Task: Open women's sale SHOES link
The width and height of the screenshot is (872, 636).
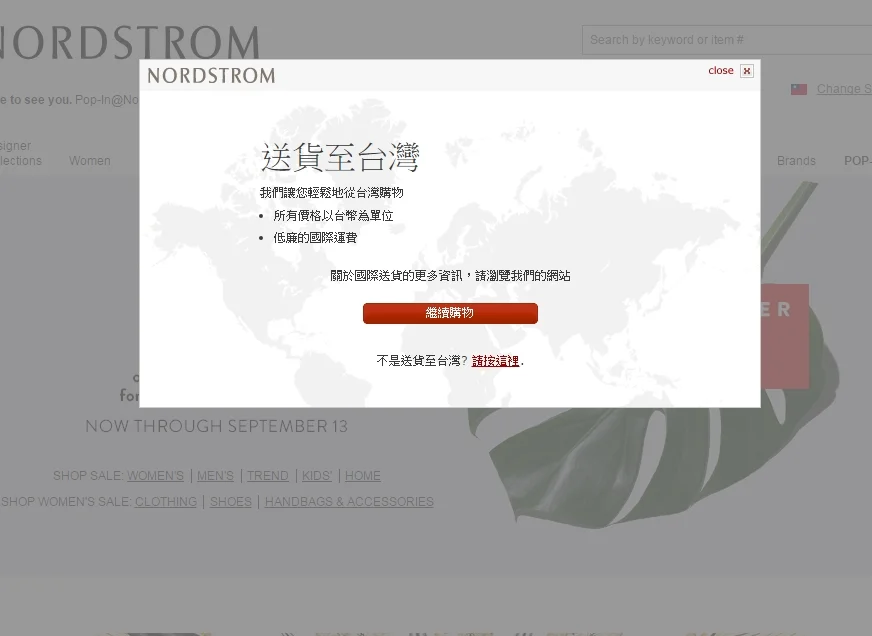Action: (x=231, y=501)
